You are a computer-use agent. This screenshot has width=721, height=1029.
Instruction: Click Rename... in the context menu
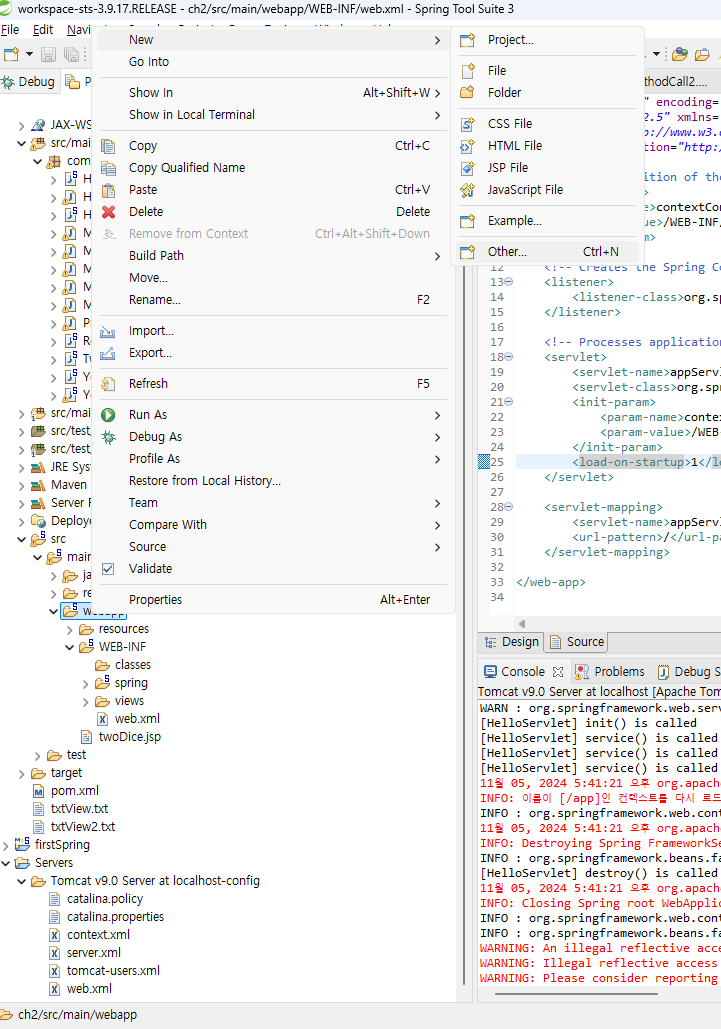tap(272, 300)
